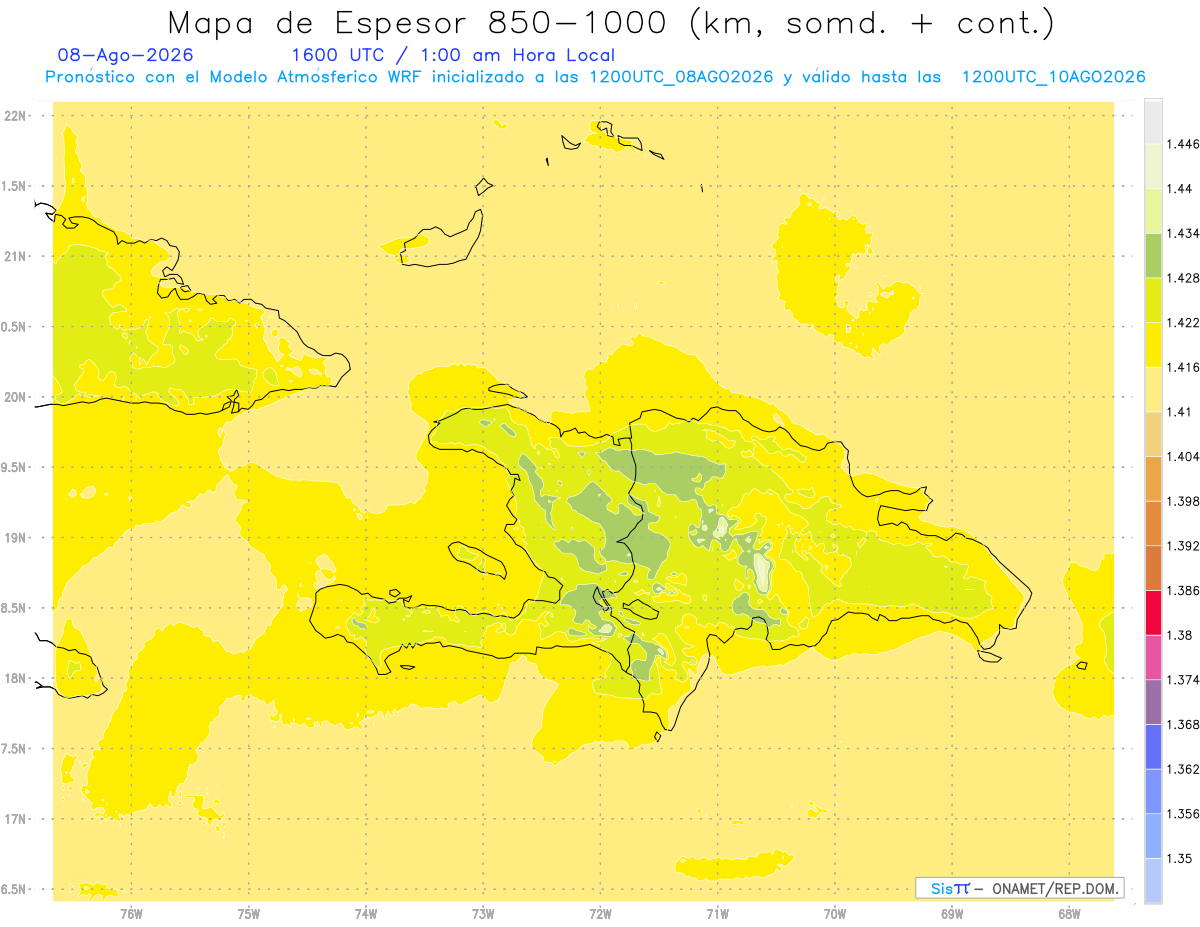Image resolution: width=1200 pixels, height=927 pixels.
Task: Click the legend value 1.392
Action: (x=1183, y=546)
